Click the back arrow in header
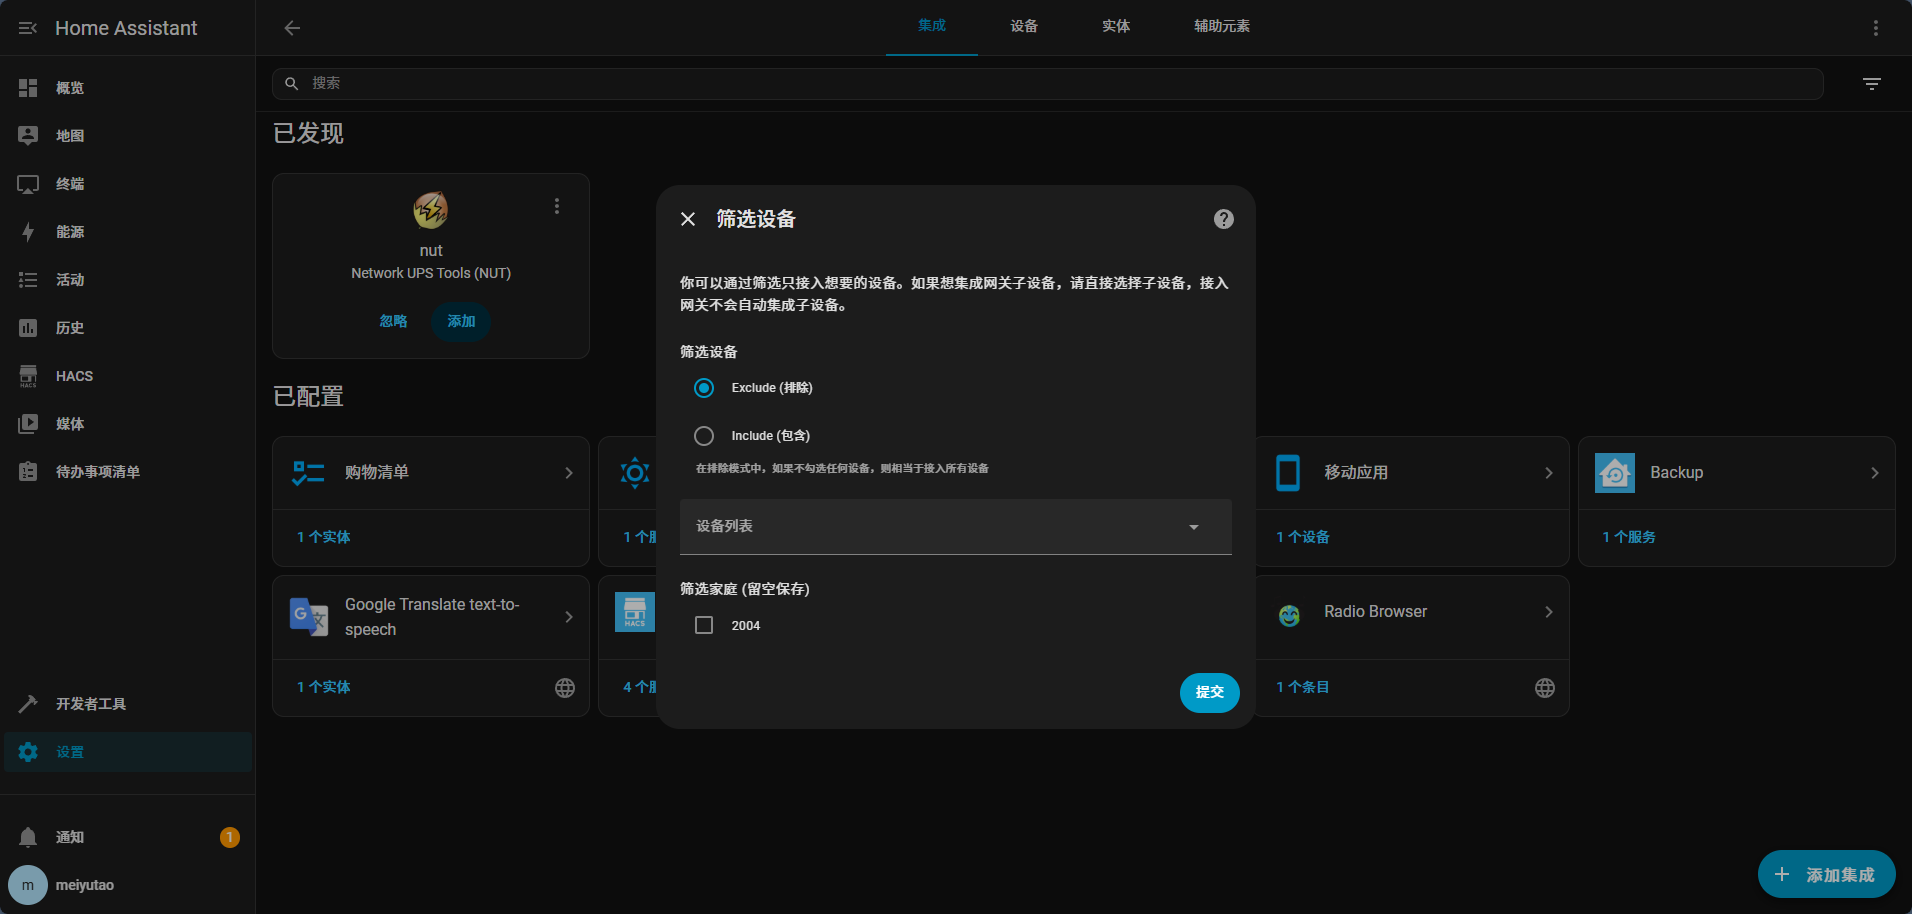Image resolution: width=1912 pixels, height=914 pixels. pyautogui.click(x=292, y=28)
